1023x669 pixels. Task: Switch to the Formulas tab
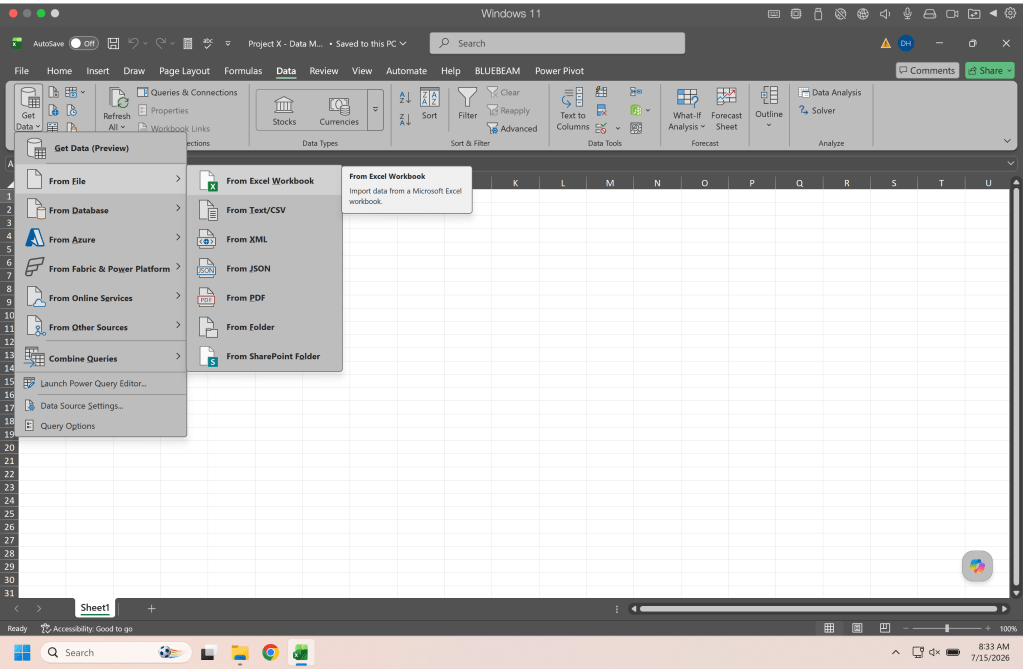tap(243, 70)
